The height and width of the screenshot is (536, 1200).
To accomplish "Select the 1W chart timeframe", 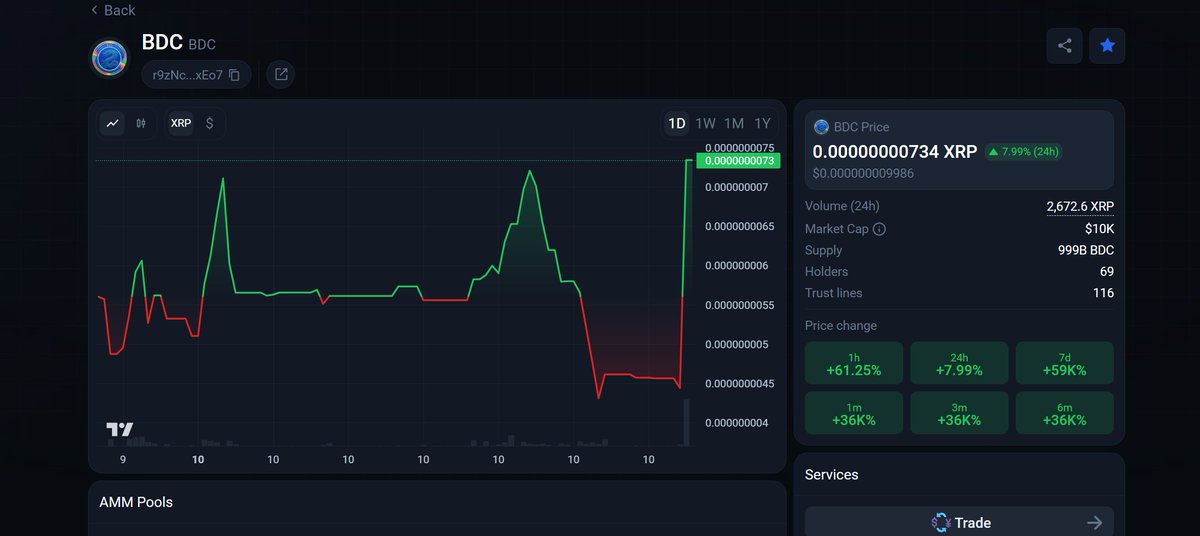I will 705,123.
